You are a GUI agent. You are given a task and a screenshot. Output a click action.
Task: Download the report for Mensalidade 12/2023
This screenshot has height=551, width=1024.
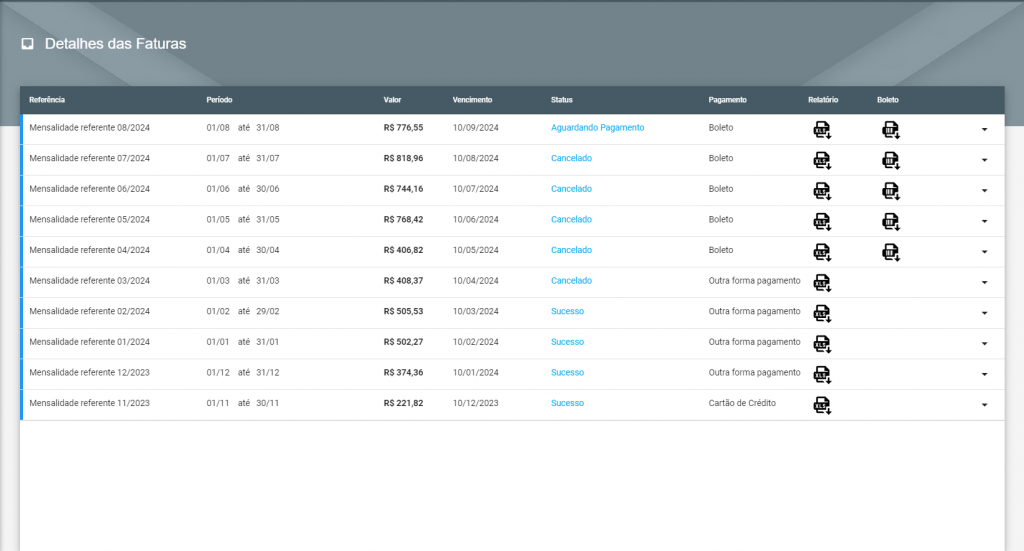click(x=822, y=375)
